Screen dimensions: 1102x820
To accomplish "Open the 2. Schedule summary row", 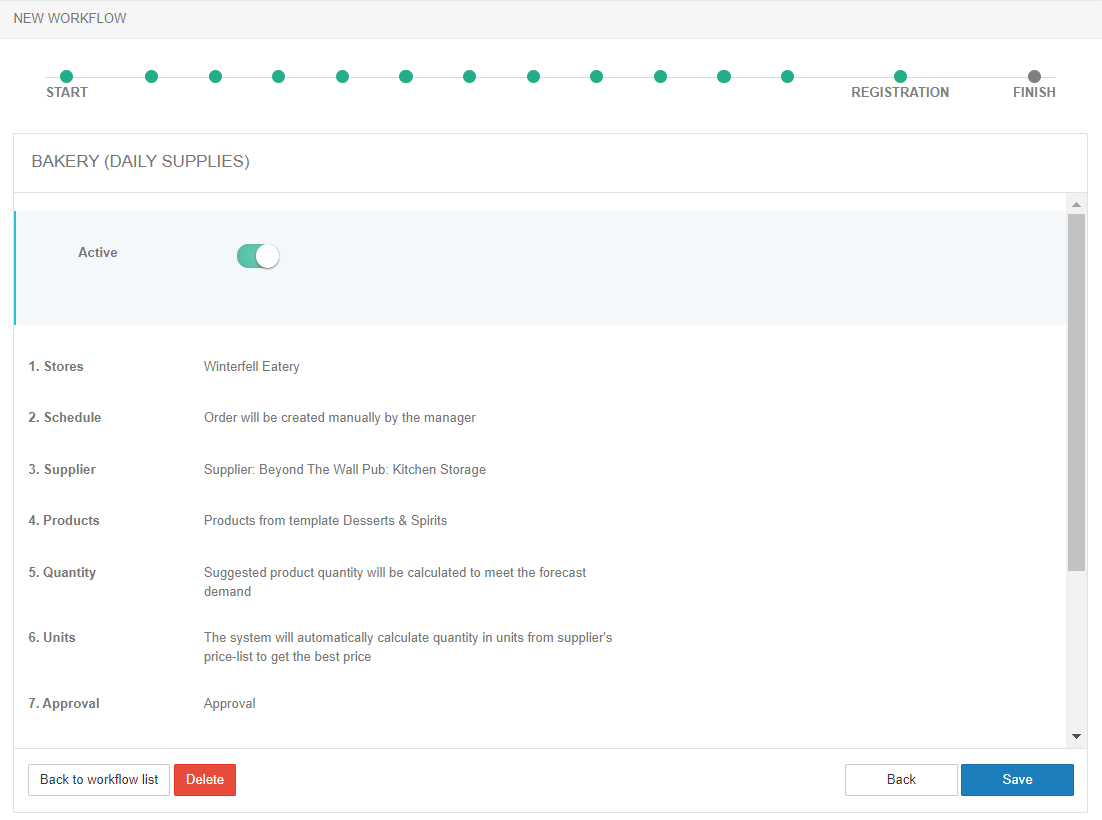I will [65, 418].
